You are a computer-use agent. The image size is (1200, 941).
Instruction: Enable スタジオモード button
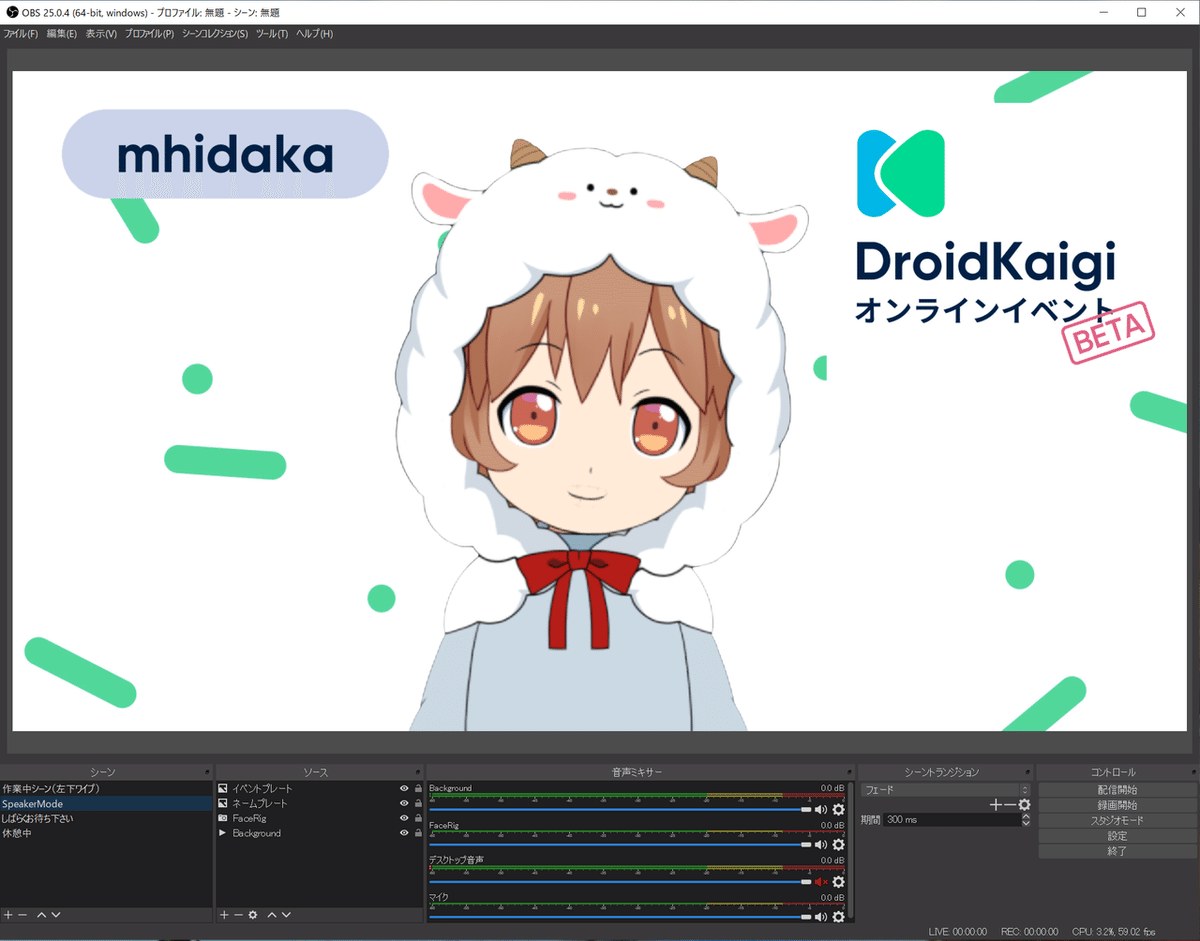tap(1117, 820)
